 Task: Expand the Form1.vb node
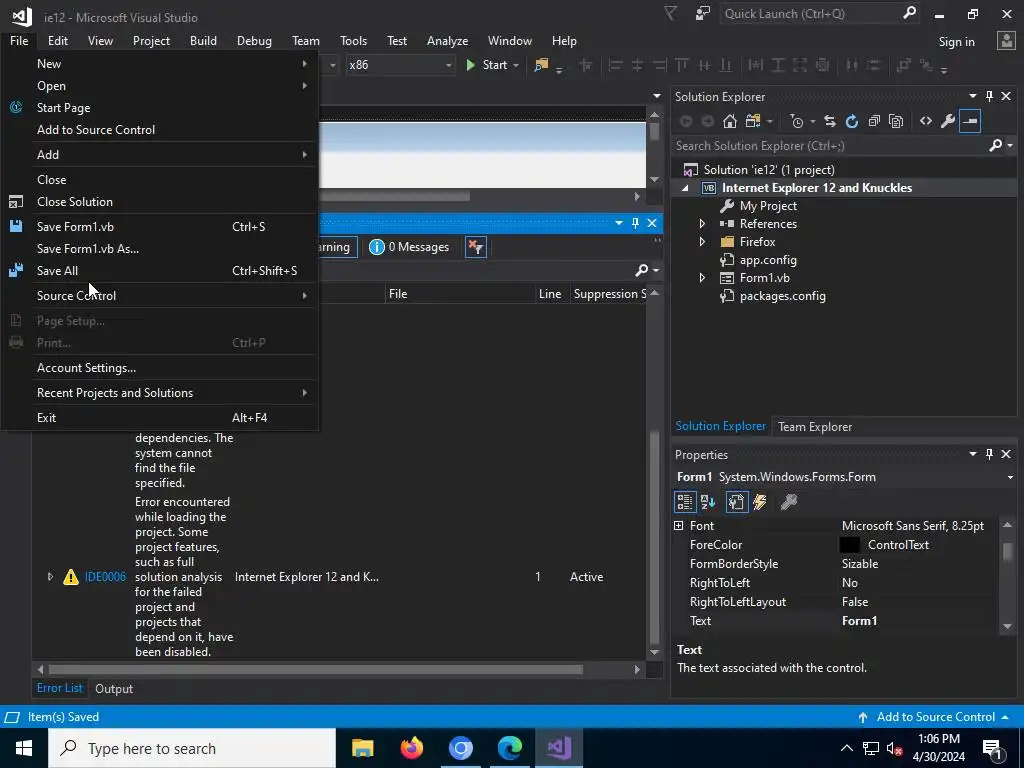[702, 278]
